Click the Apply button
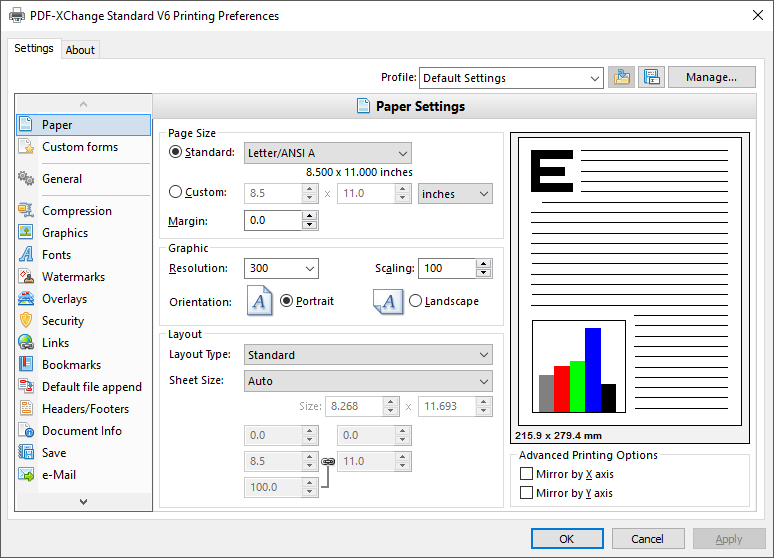This screenshot has width=774, height=558. [x=729, y=539]
